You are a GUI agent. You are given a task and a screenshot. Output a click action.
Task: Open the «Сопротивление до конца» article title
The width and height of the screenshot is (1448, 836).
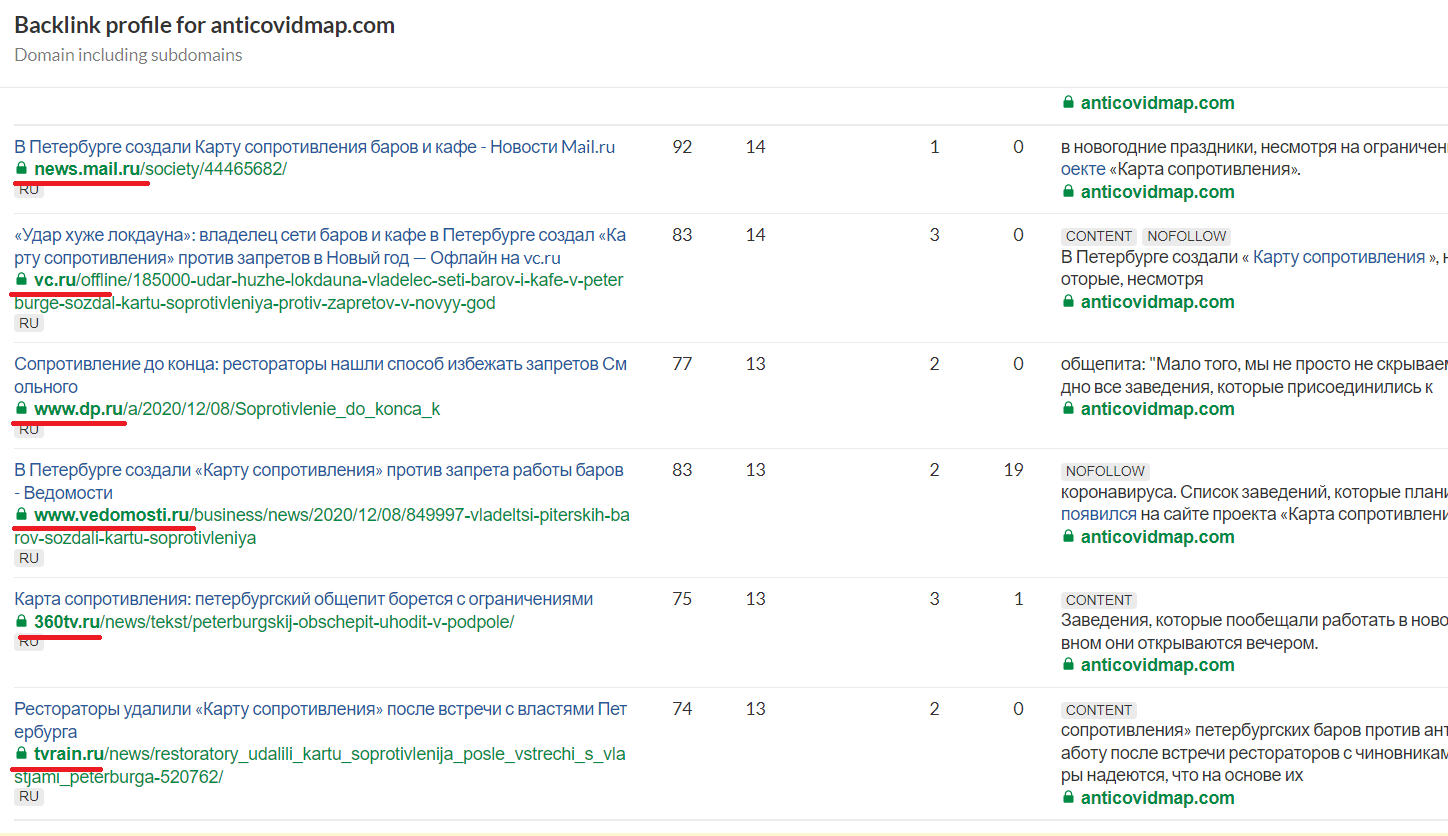(321, 375)
